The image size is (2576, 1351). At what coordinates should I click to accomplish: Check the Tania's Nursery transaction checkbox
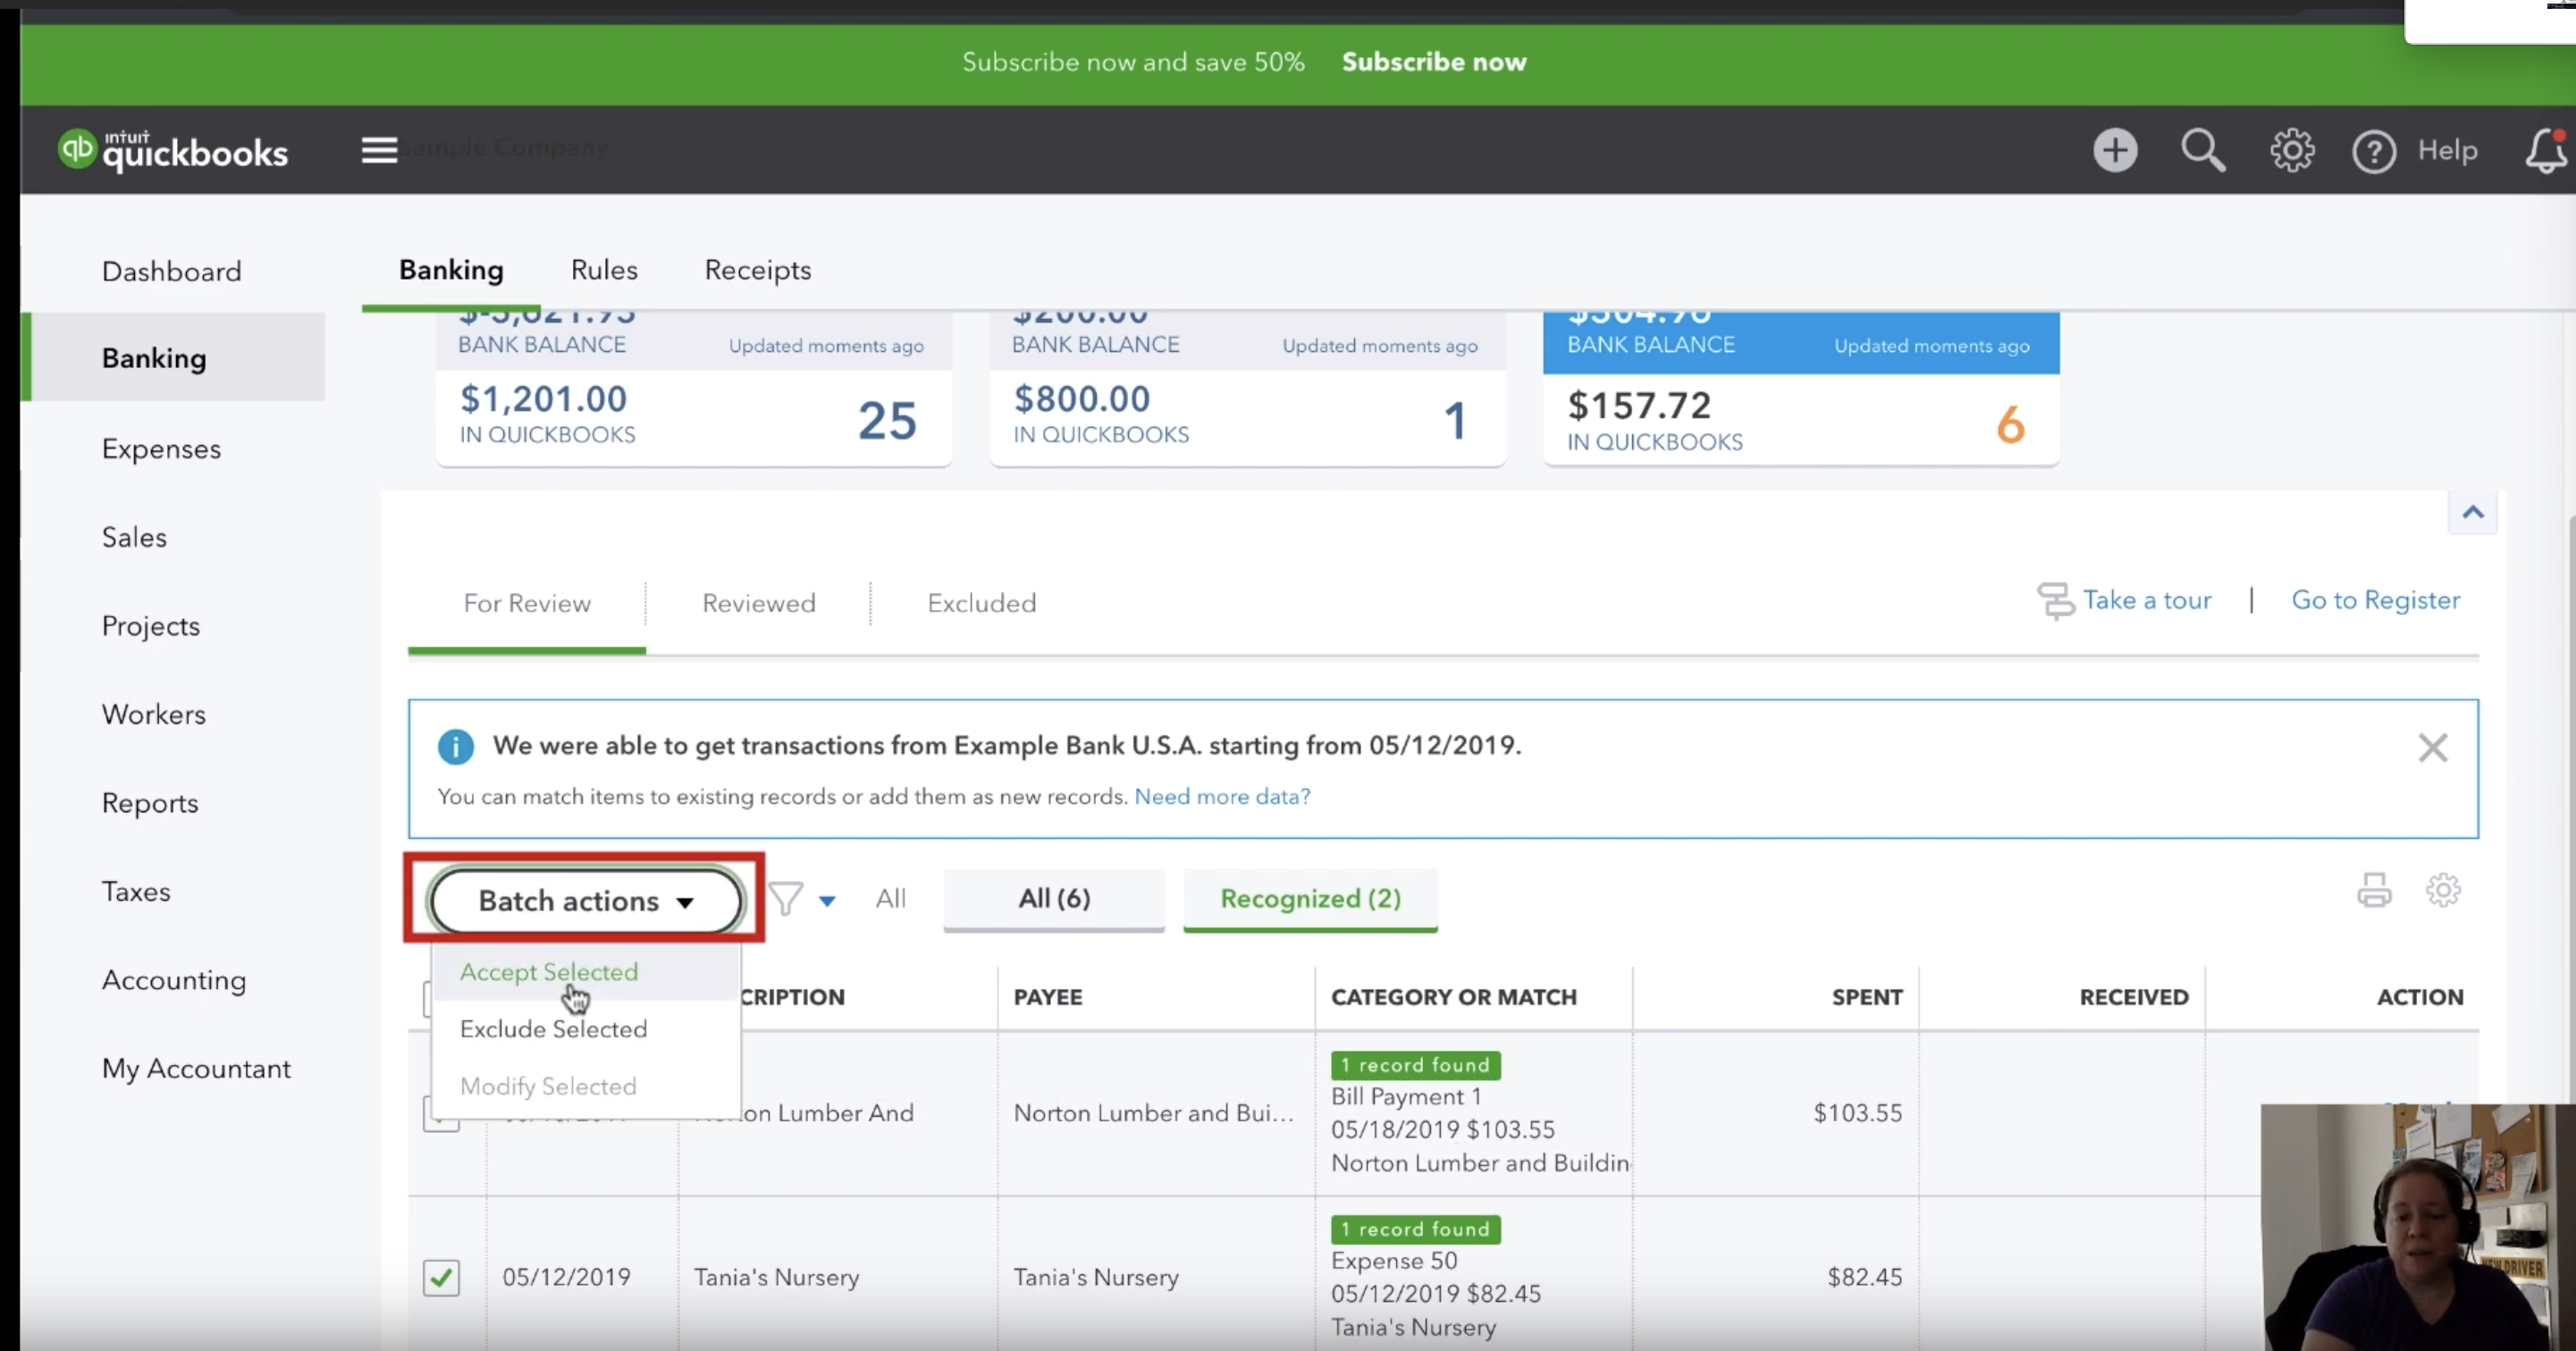[441, 1277]
